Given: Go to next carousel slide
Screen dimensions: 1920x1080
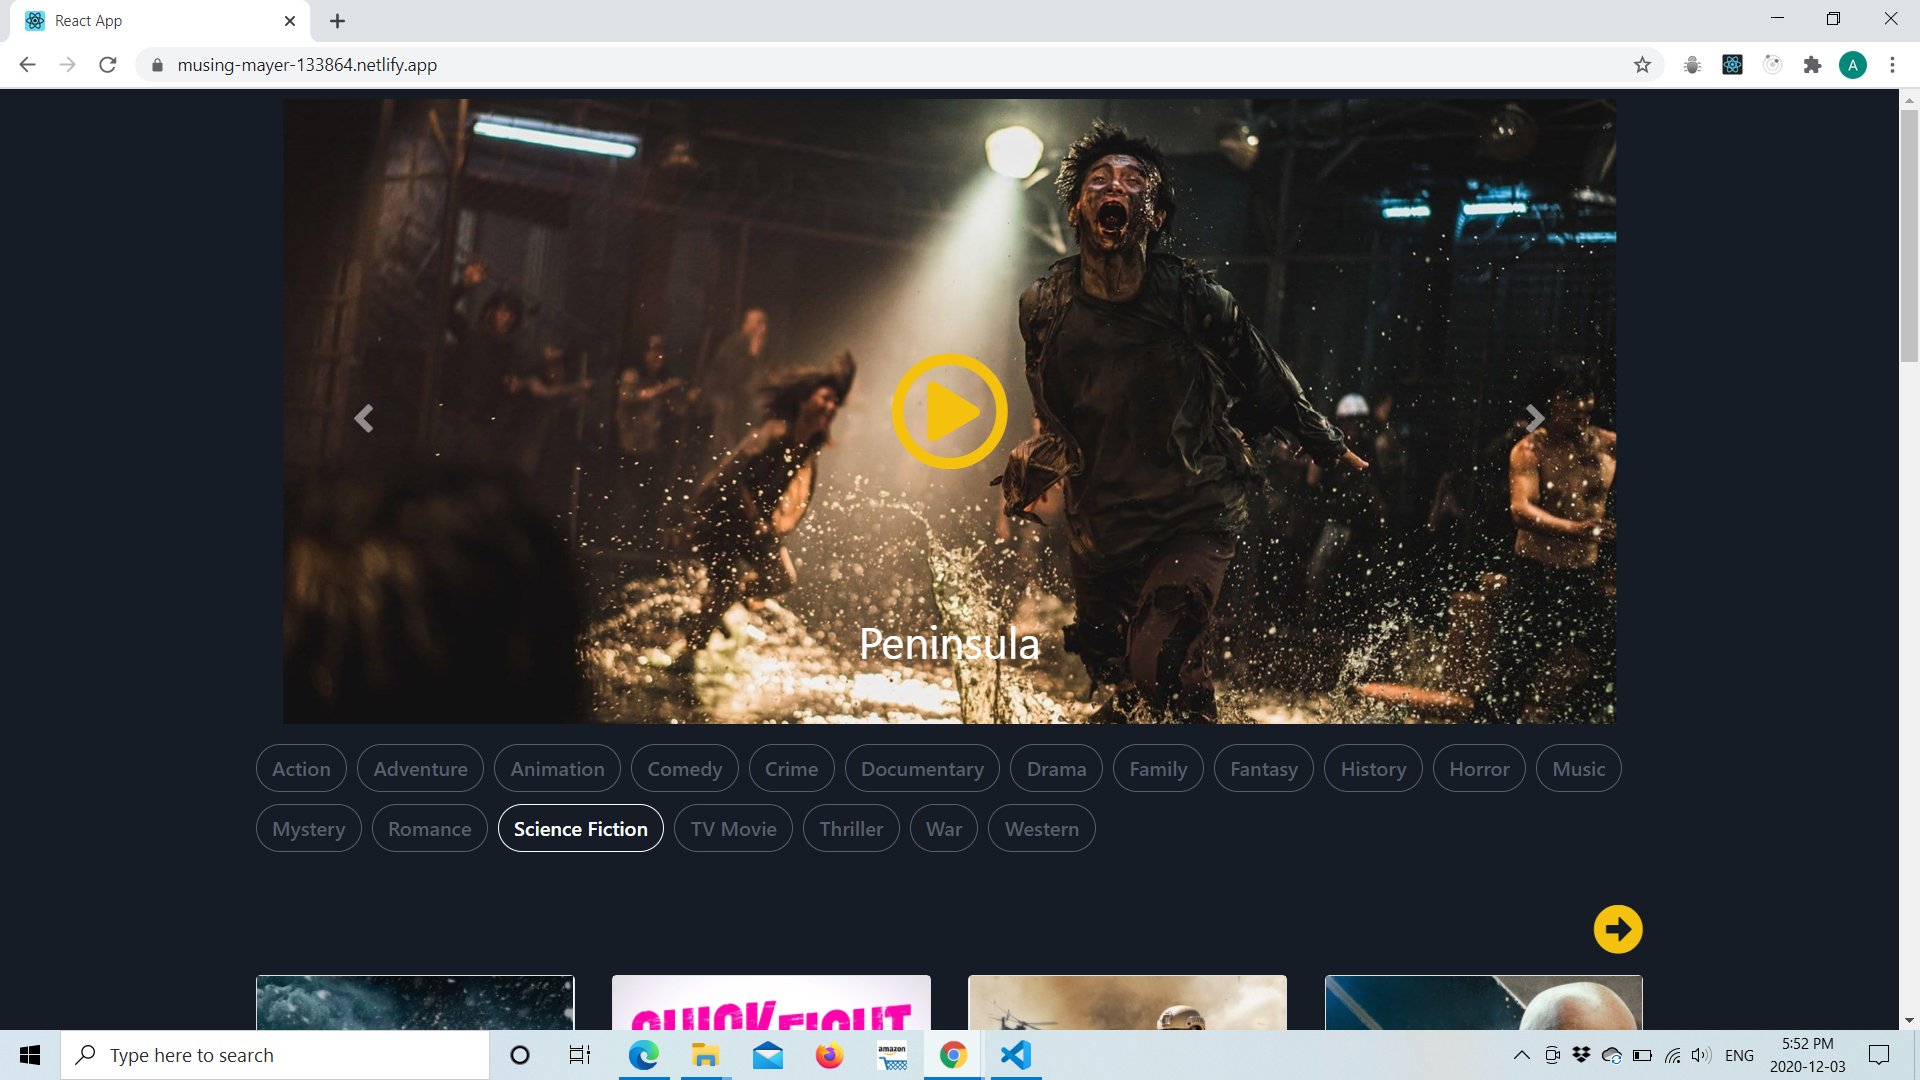Looking at the screenshot, I should [x=1535, y=418].
